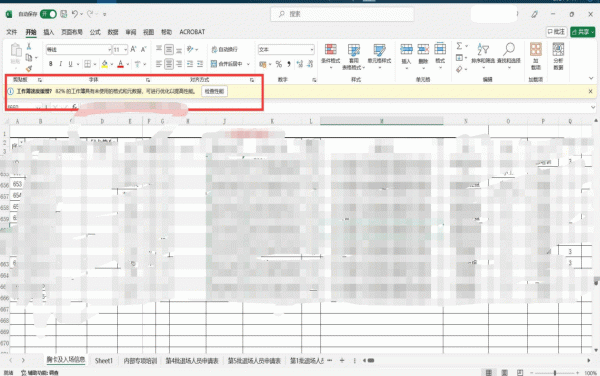The image size is (600, 376).
Task: Toggle Top Align
Action: coord(159,49)
